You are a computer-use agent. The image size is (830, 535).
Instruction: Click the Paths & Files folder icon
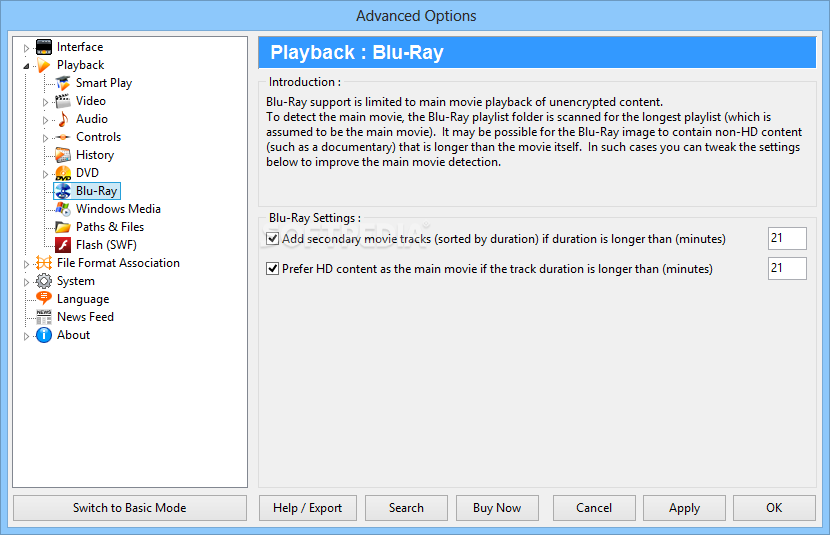[x=63, y=227]
